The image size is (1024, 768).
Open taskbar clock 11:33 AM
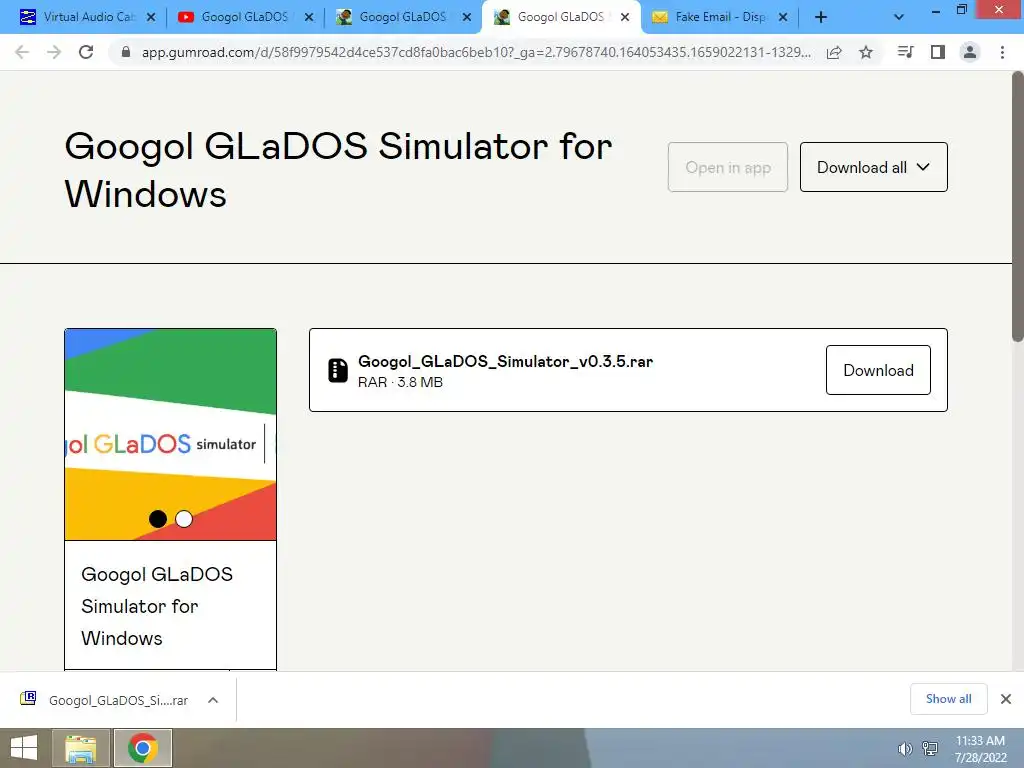(x=980, y=748)
